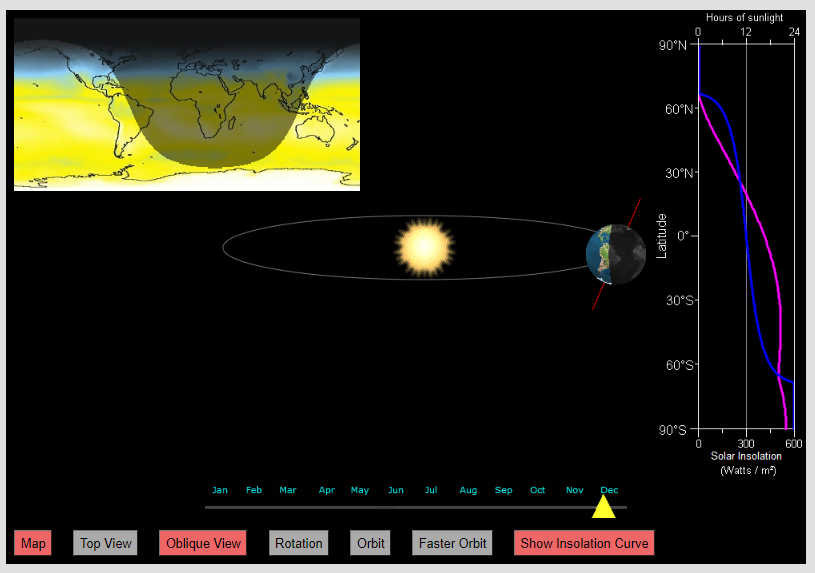Enable Faster Orbit

[x=452, y=543]
